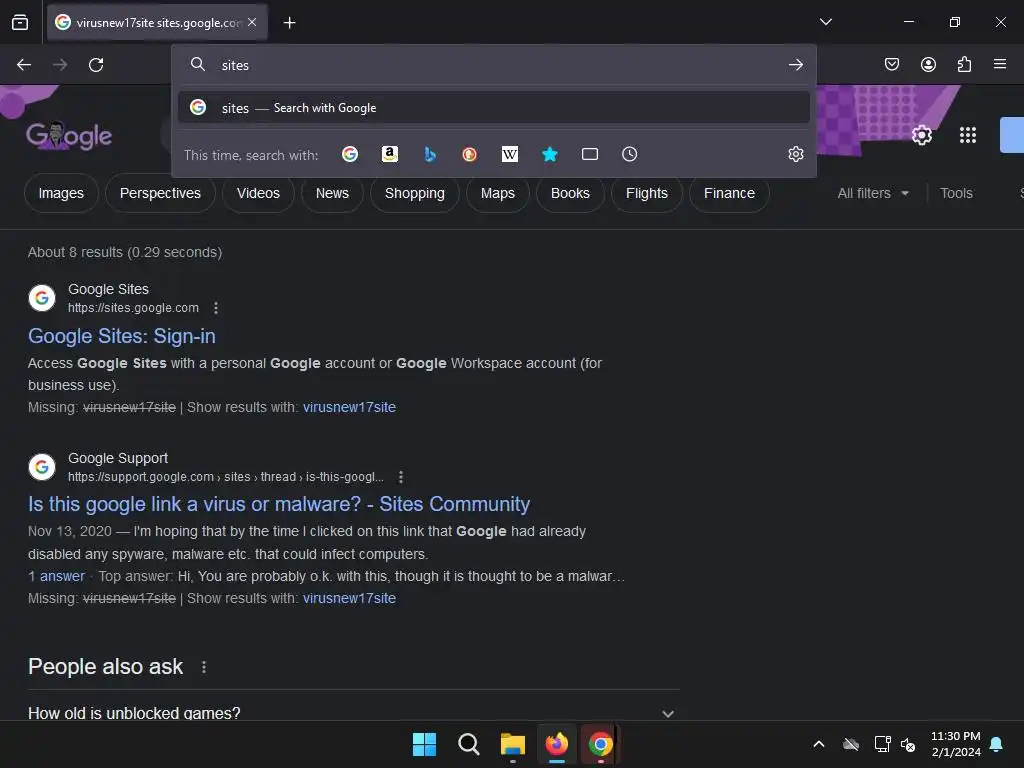The height and width of the screenshot is (768, 1024).
Task: Click the 'About 8 results' stats text
Action: 125,252
